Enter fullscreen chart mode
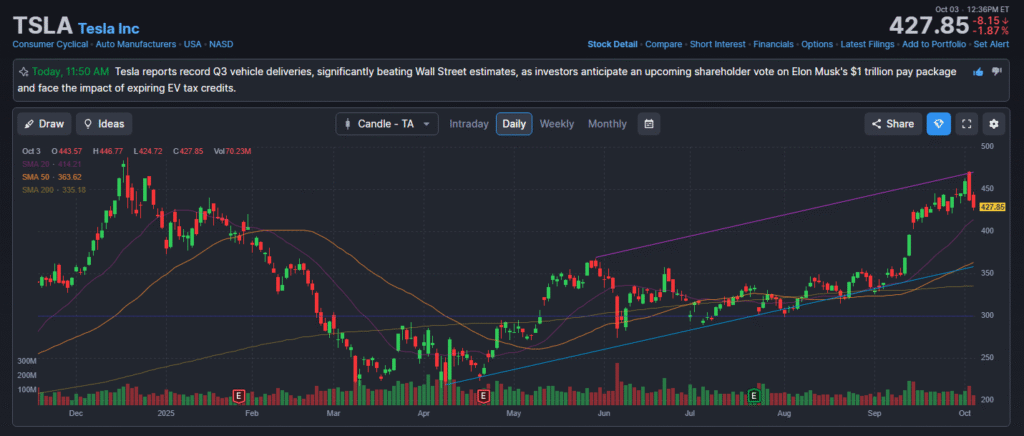The height and width of the screenshot is (436, 1024). [966, 124]
